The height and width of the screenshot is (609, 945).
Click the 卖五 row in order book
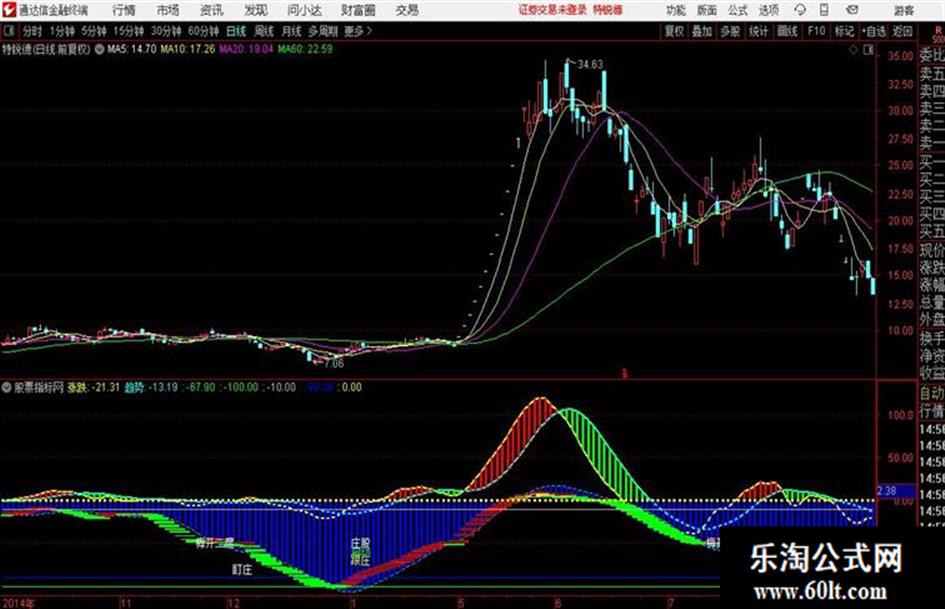click(x=931, y=74)
